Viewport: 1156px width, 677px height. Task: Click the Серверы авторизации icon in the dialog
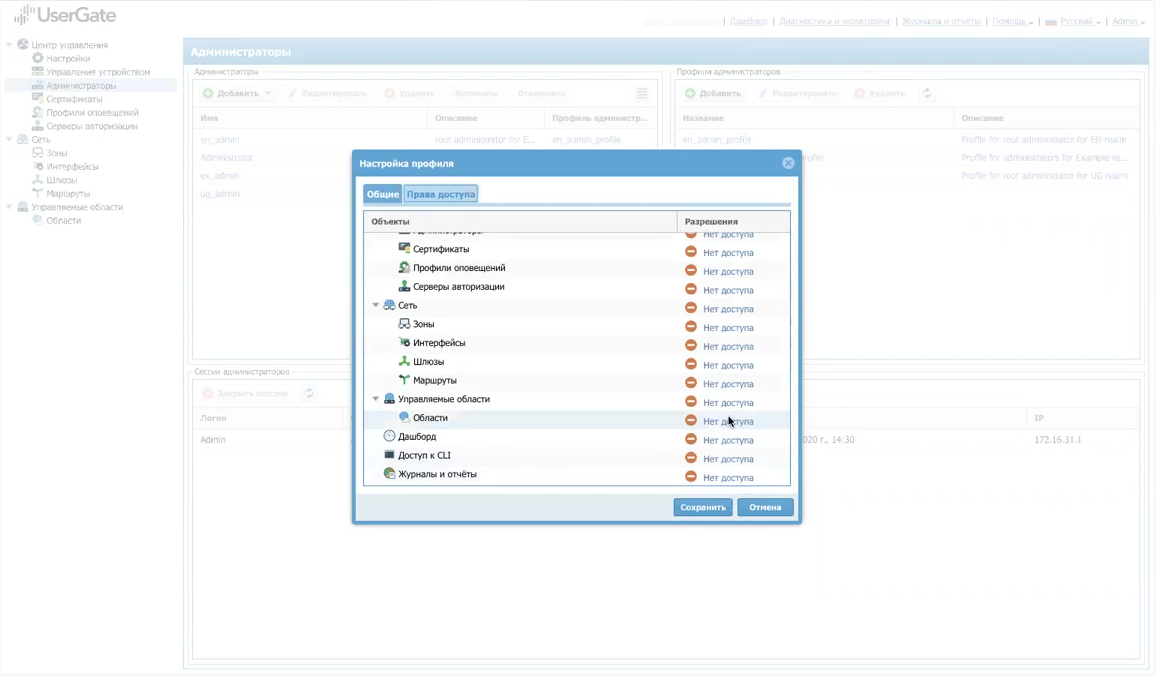click(x=404, y=286)
